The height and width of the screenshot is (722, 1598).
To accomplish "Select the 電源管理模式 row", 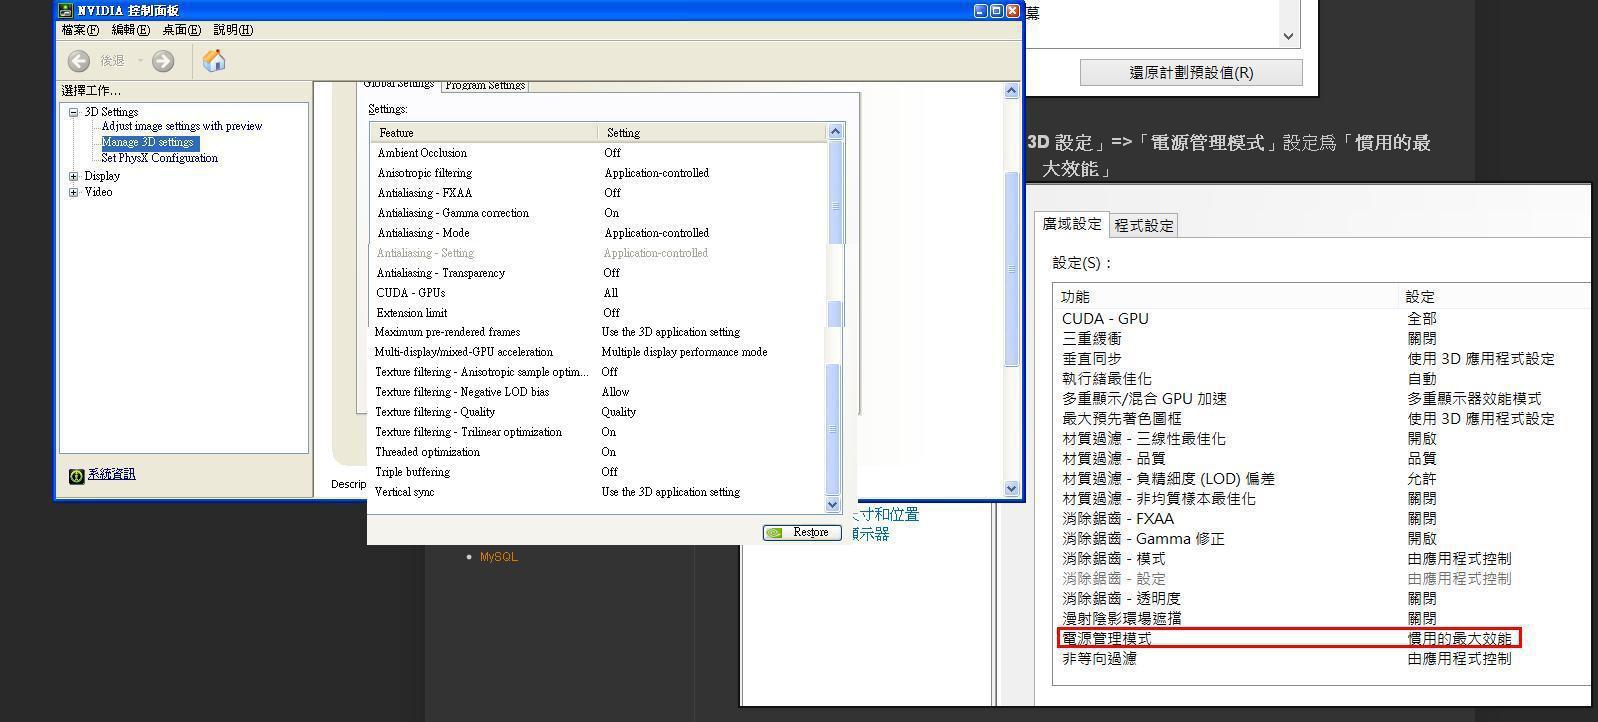I will pos(1289,638).
